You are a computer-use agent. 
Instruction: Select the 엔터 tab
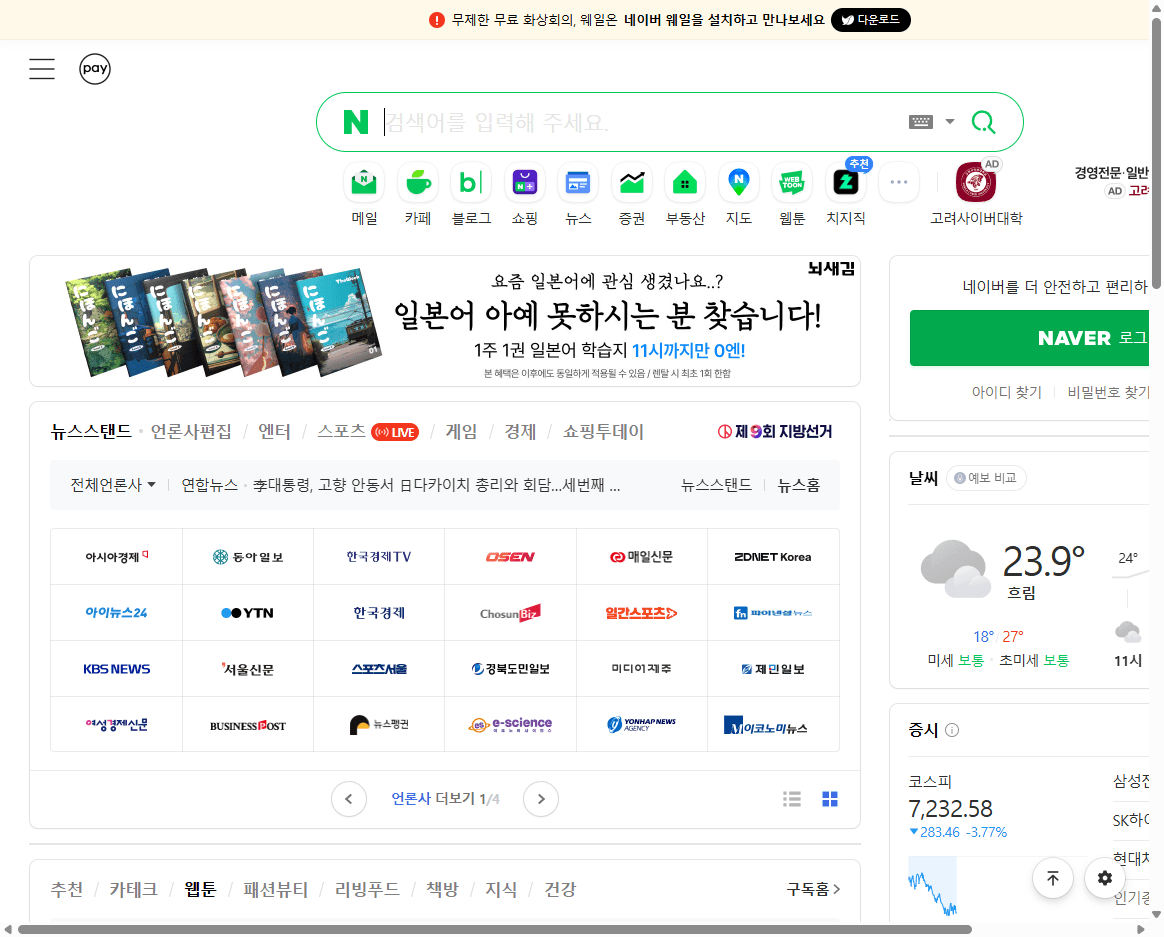click(274, 431)
